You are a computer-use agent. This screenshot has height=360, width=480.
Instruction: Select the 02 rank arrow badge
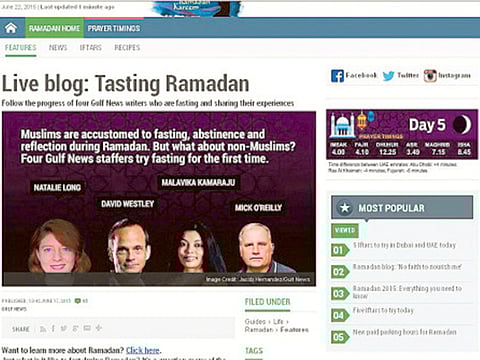339,272
